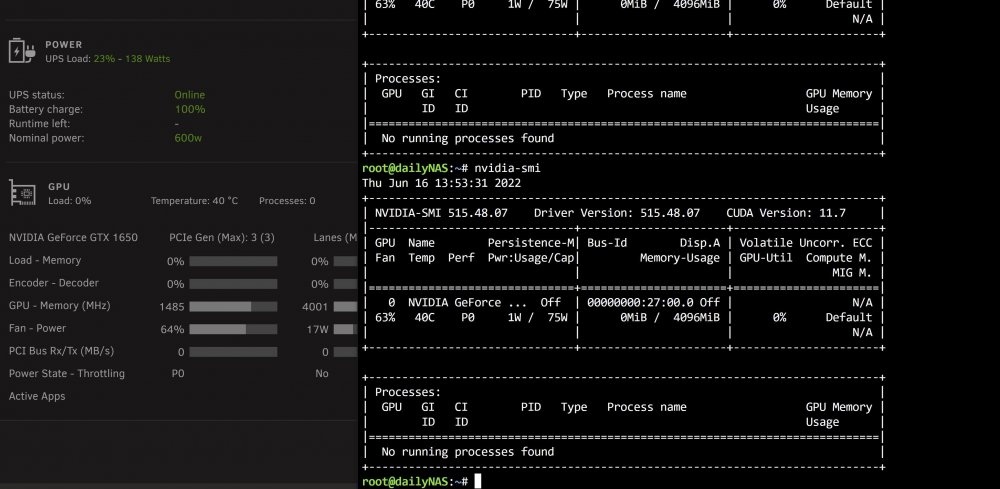Click the 'nvidia-smi' command in terminal

point(507,168)
